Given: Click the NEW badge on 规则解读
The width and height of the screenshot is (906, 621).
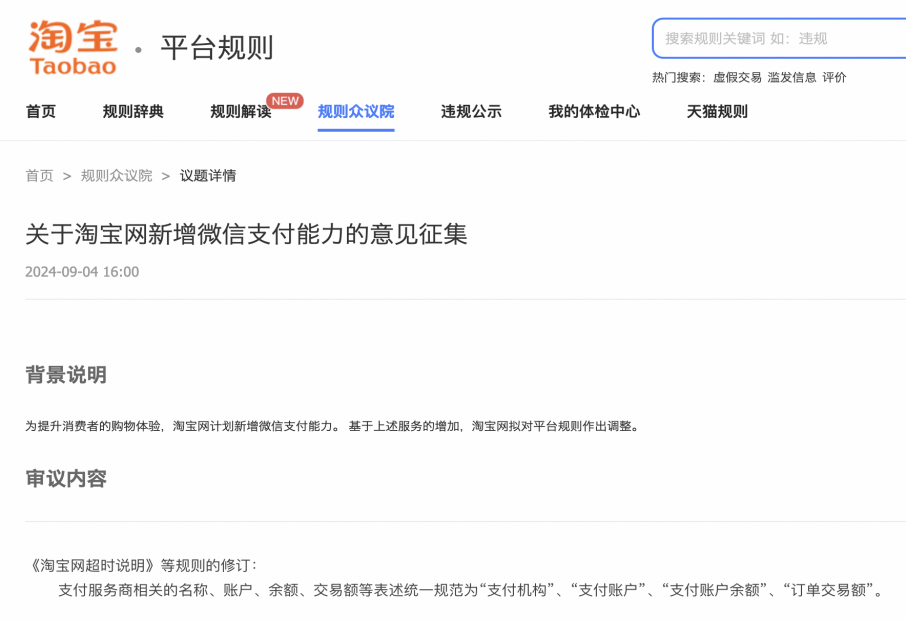Looking at the screenshot, I should pyautogui.click(x=285, y=101).
